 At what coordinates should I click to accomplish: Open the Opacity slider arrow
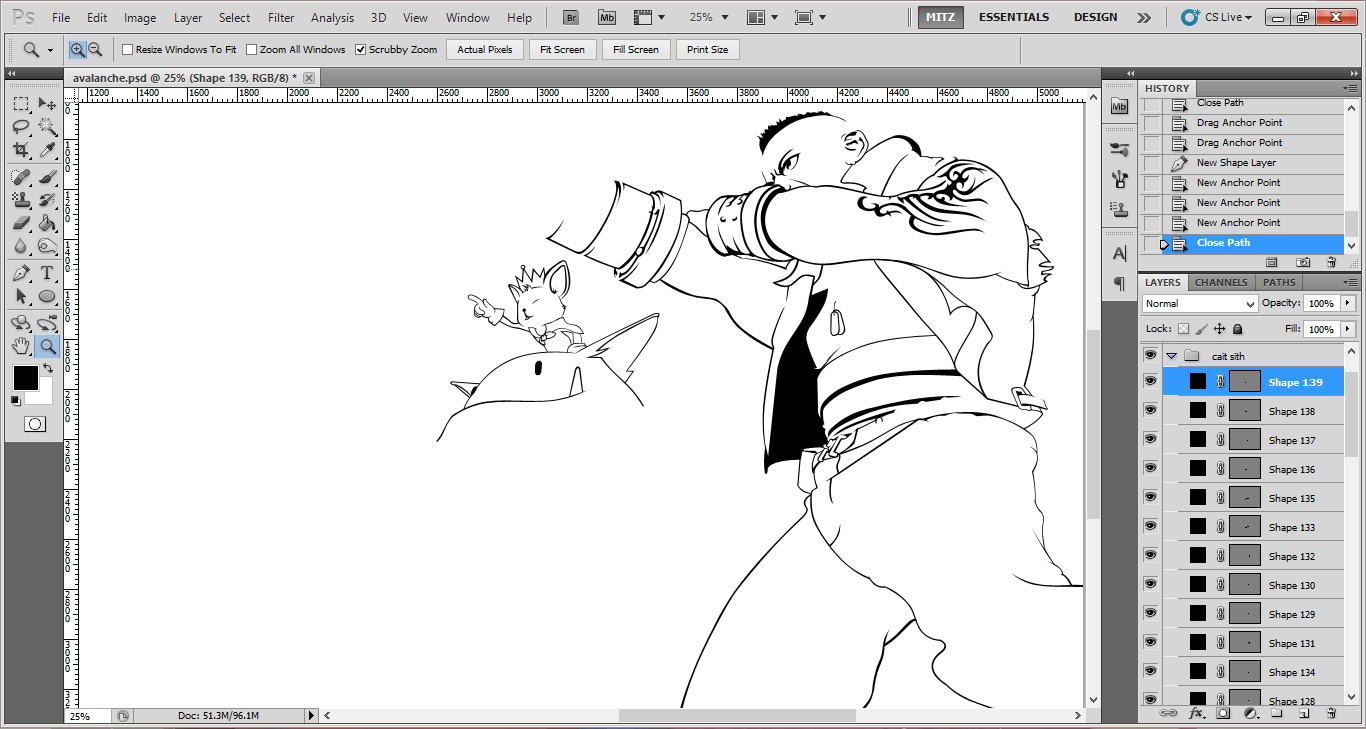click(x=1348, y=303)
